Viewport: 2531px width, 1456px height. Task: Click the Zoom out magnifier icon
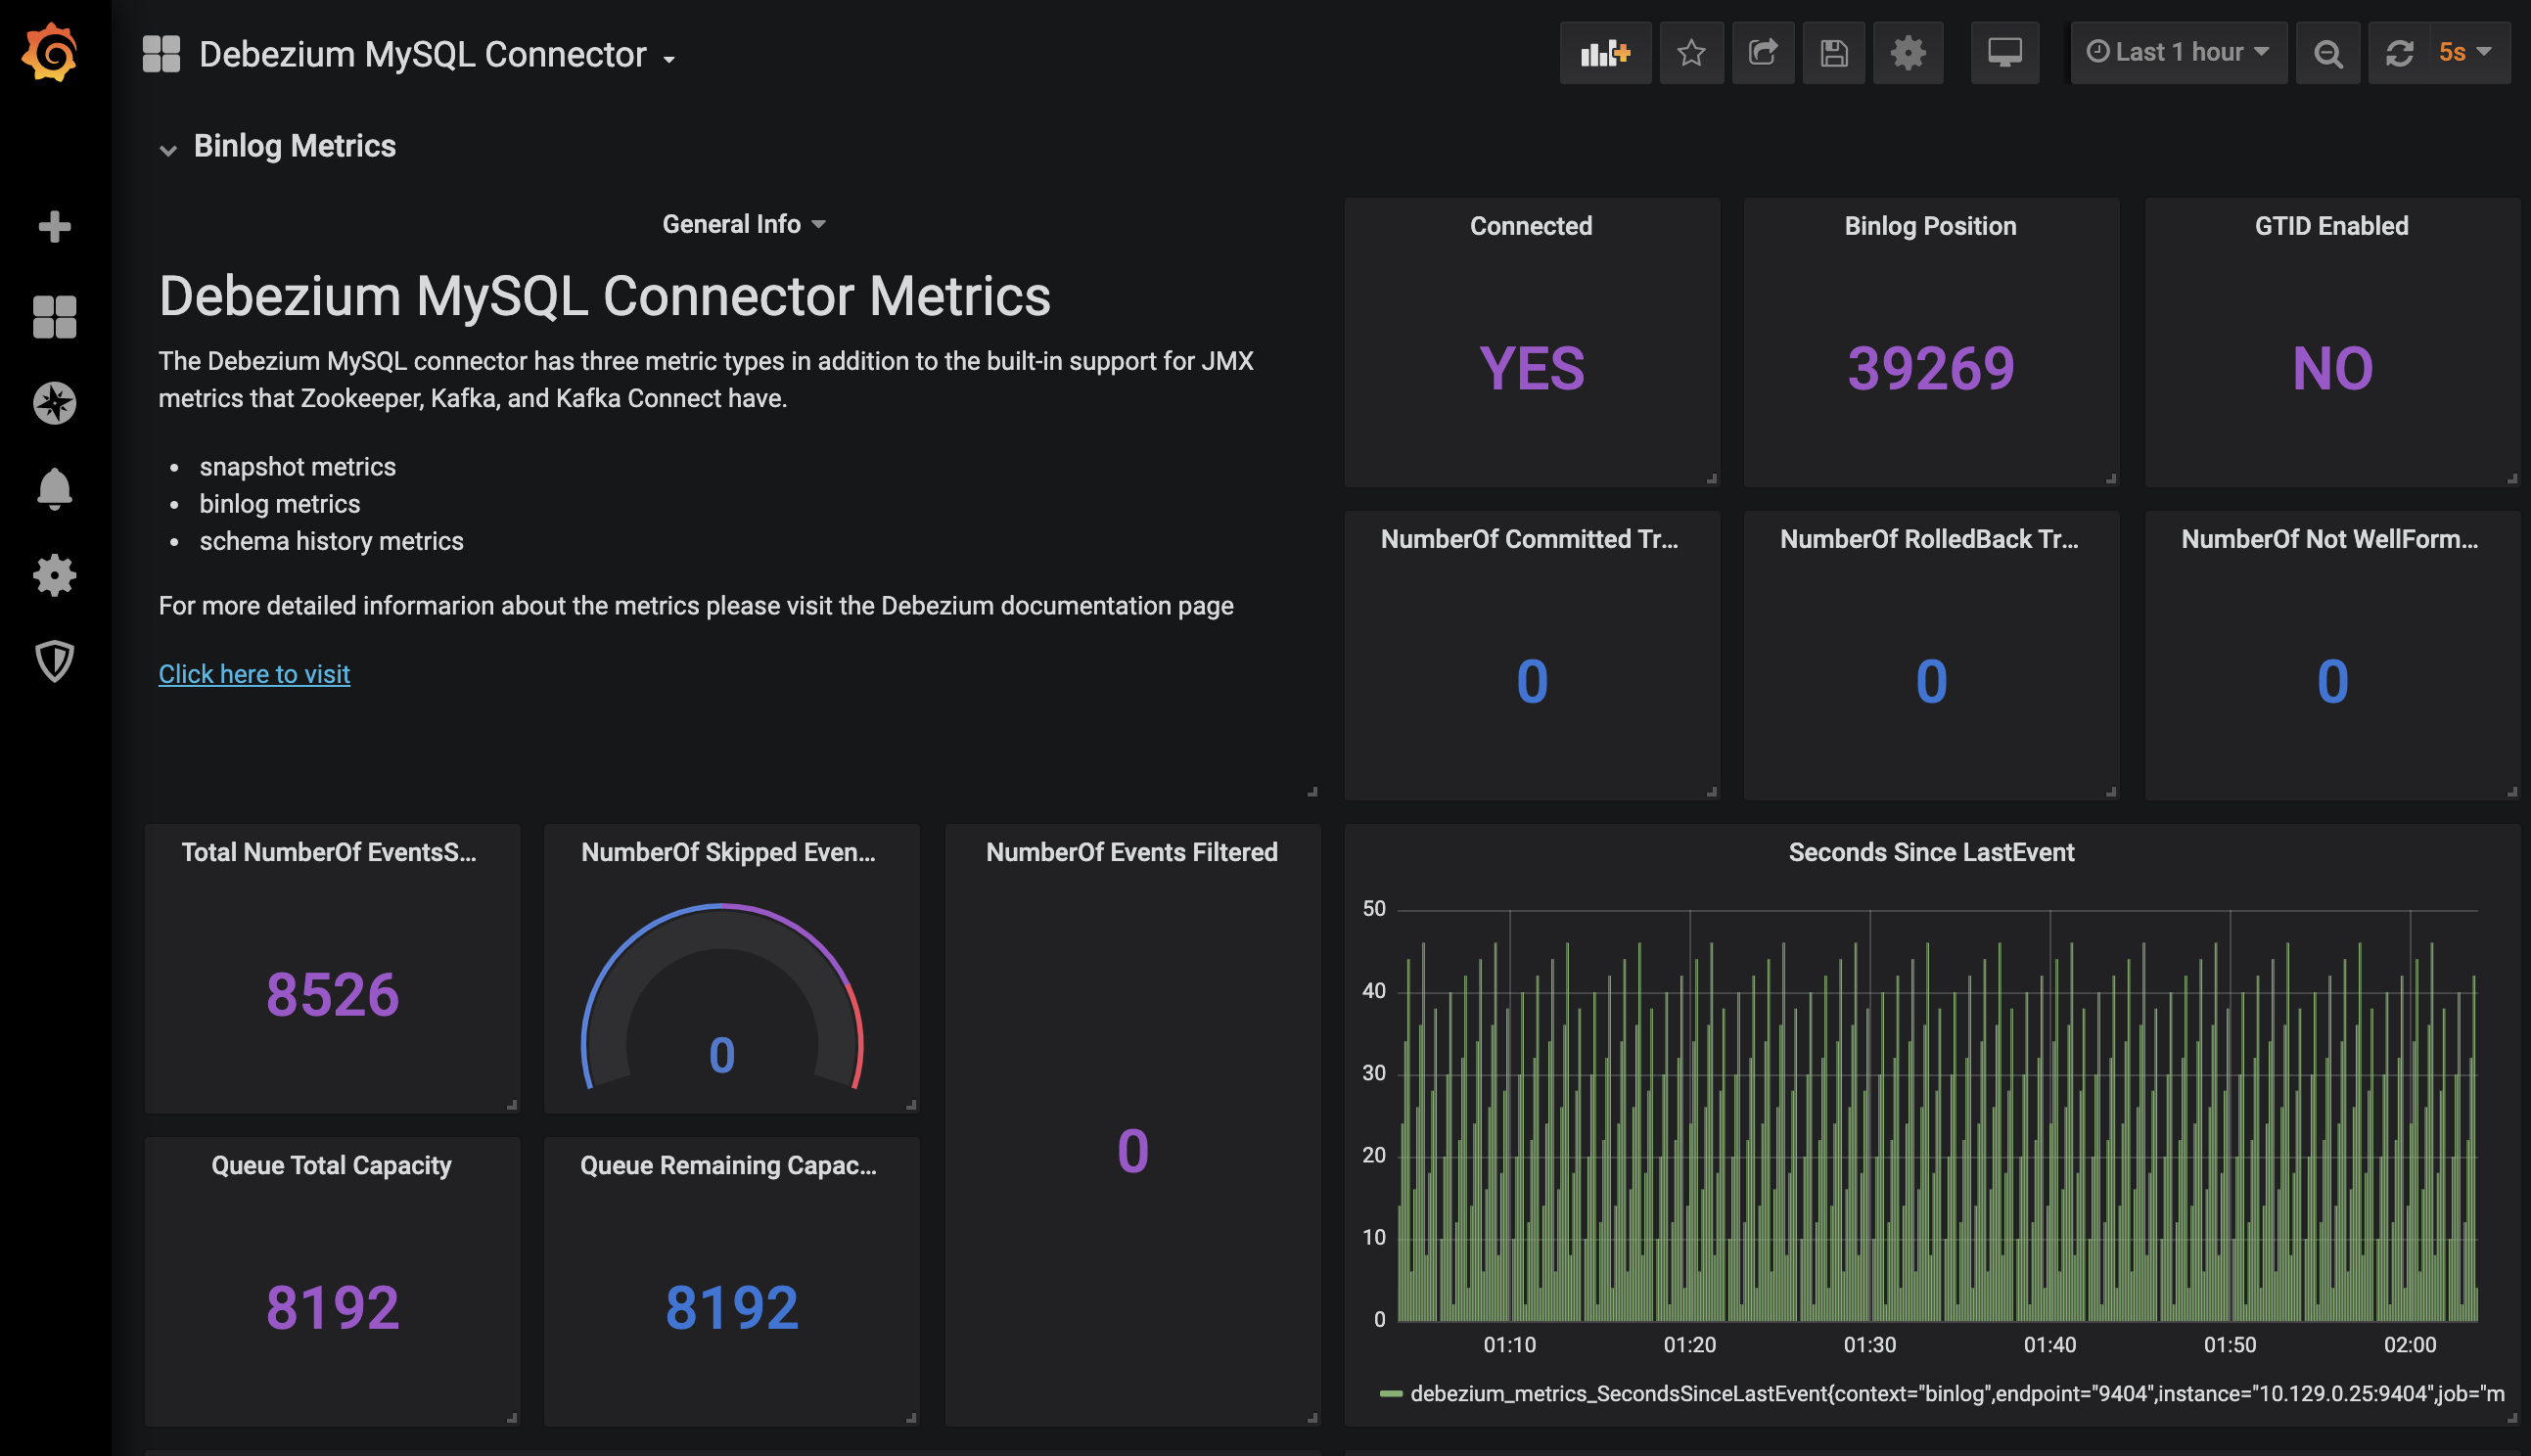[2329, 54]
